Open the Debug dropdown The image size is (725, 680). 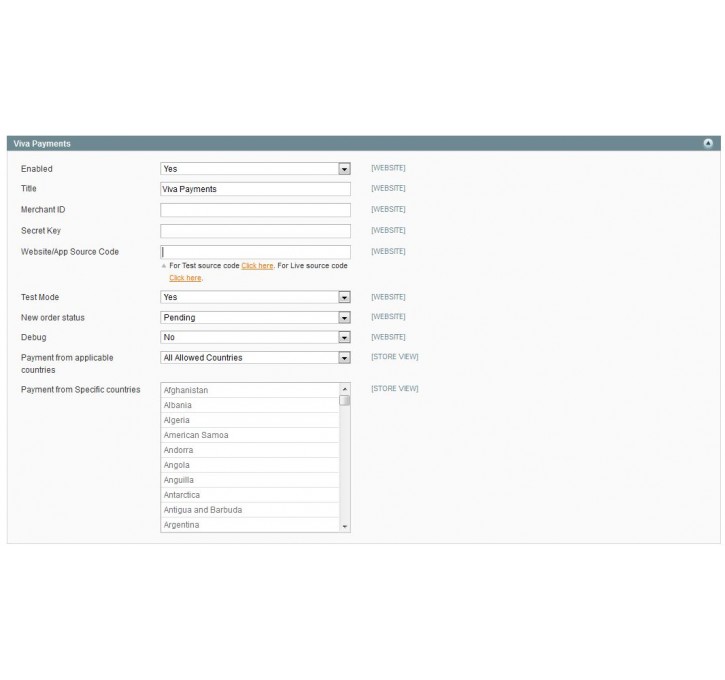pos(255,337)
